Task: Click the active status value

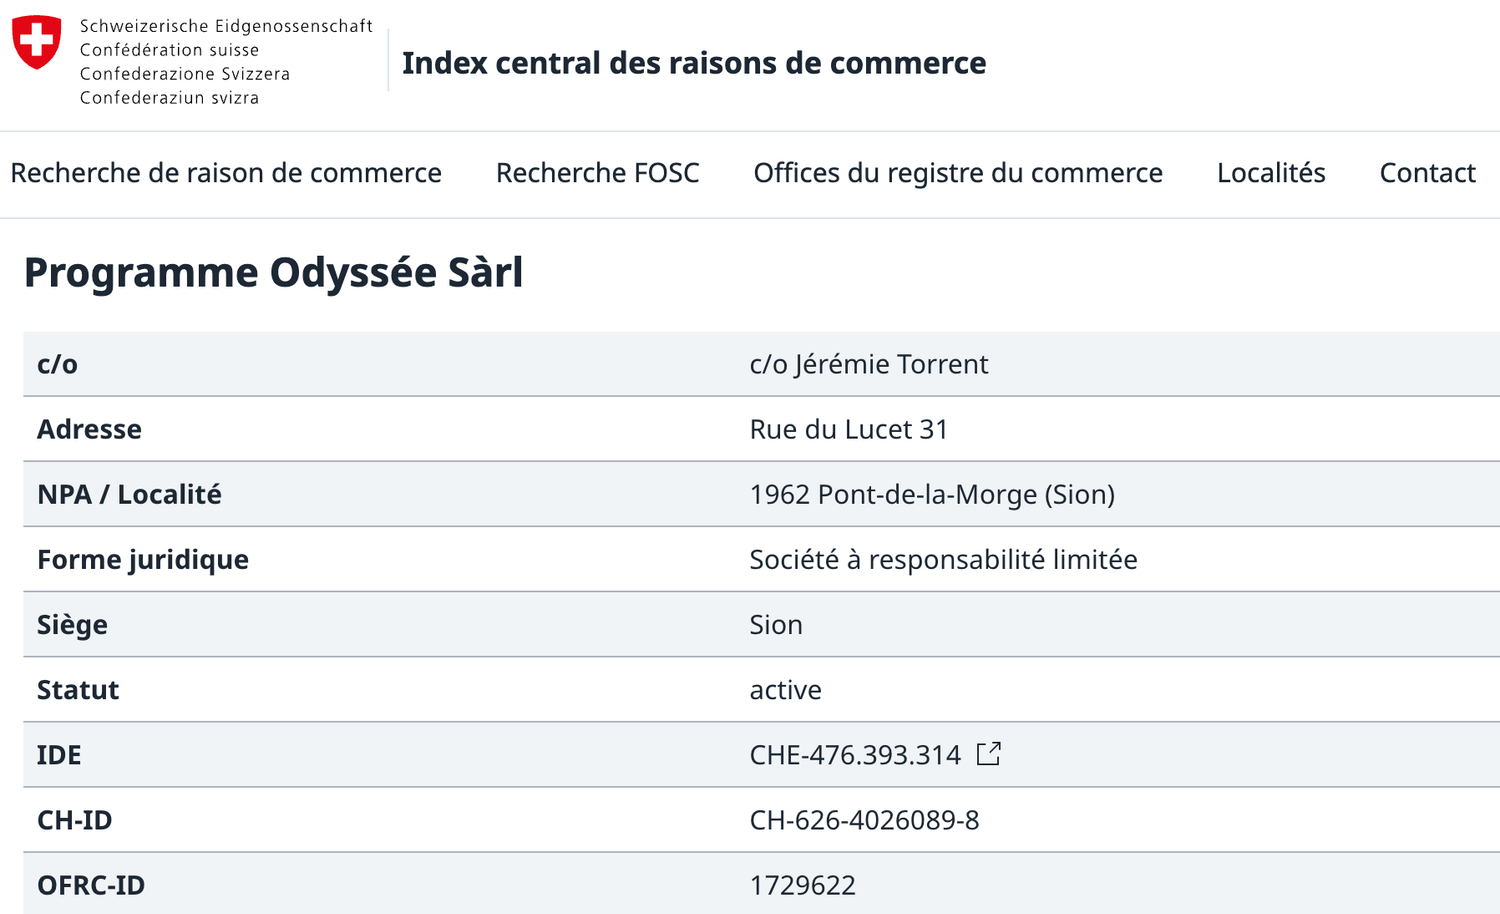Action: pyautogui.click(x=785, y=690)
